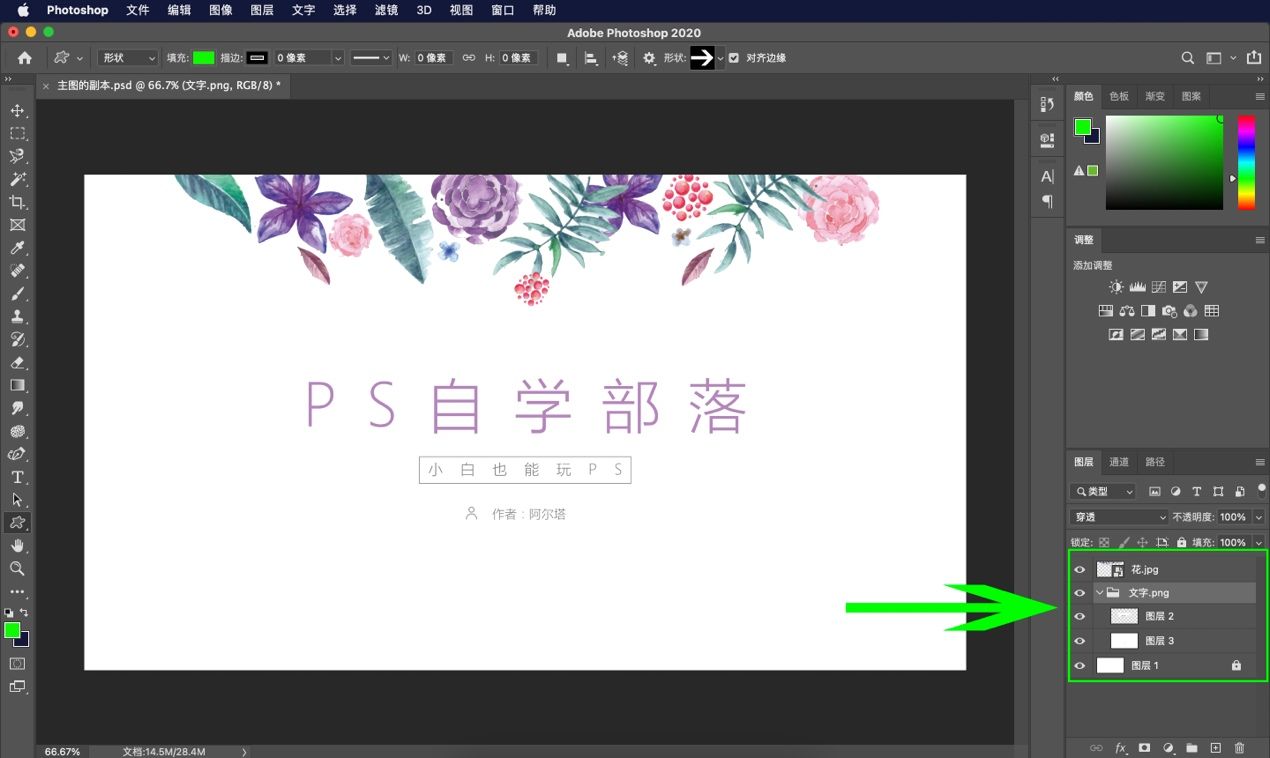Screen dimensions: 1270x758
Task: Open the 滤镜 menu
Action: [x=386, y=11]
